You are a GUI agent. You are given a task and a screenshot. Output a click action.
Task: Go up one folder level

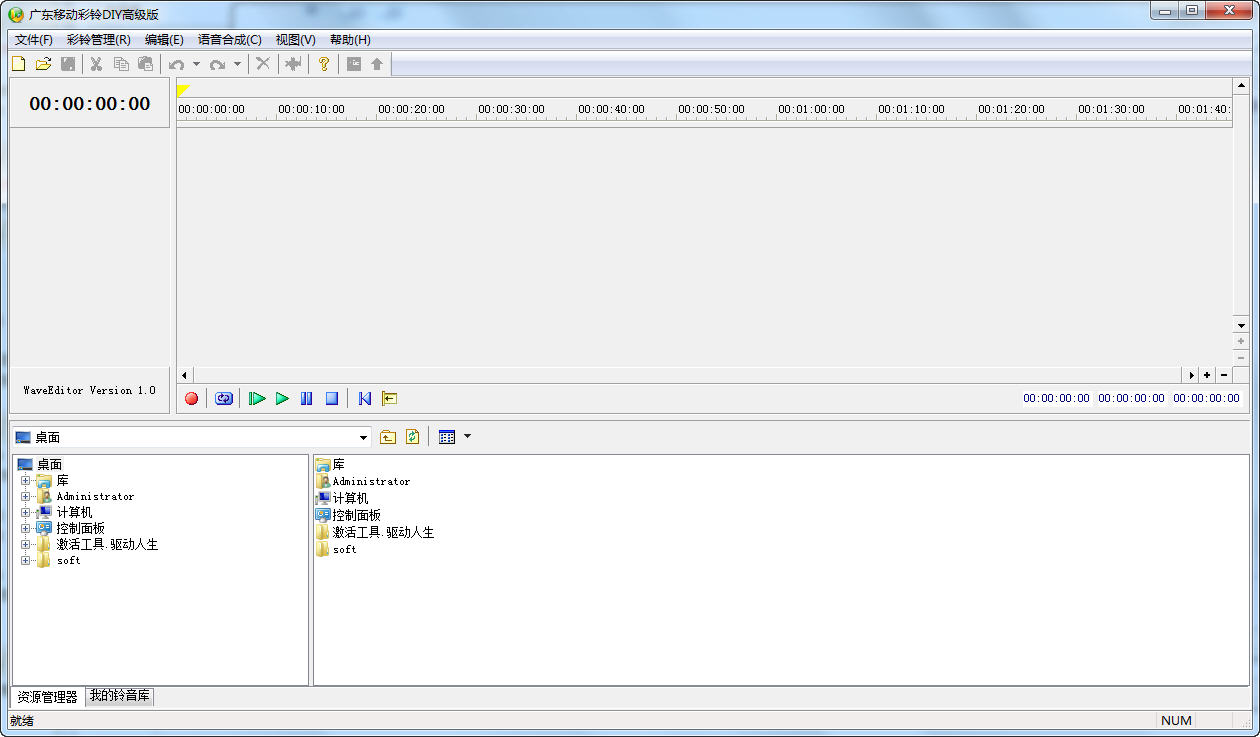pyautogui.click(x=388, y=437)
